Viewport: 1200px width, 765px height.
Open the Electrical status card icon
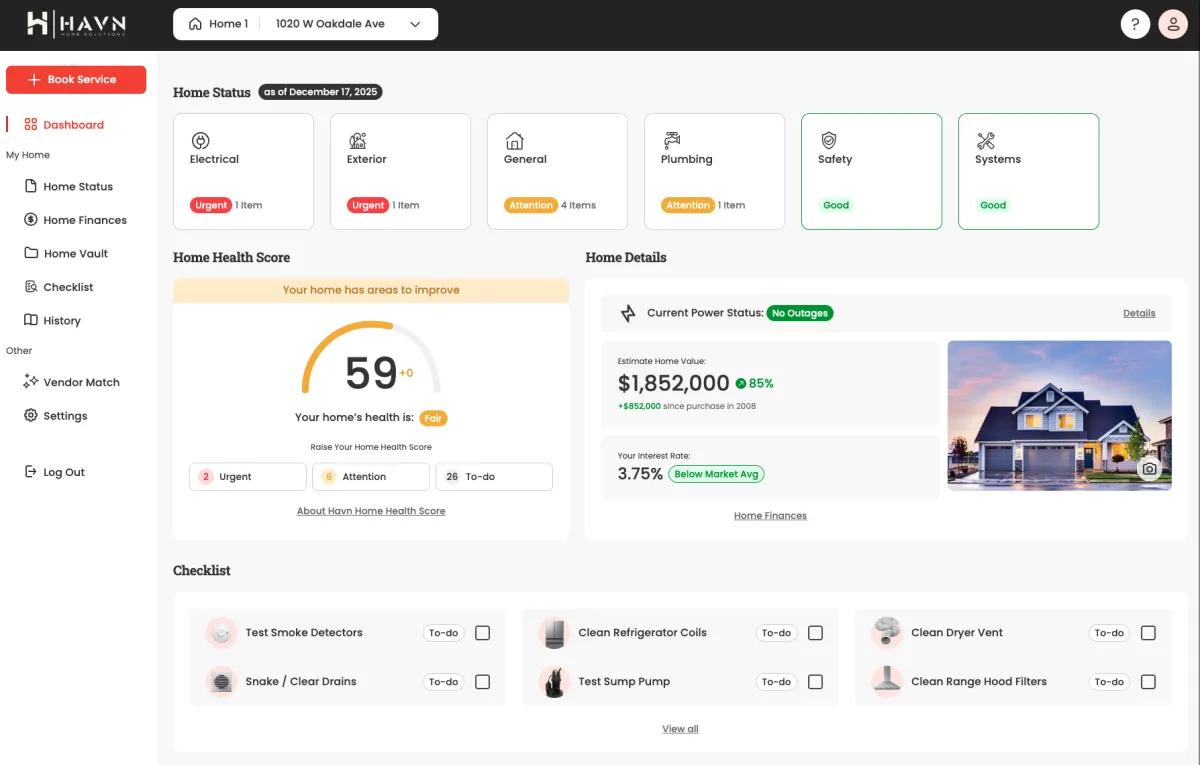click(200, 141)
